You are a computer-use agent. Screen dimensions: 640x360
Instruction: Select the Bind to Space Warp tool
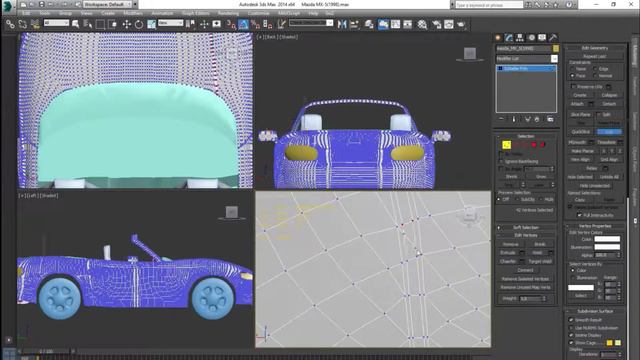35,24
